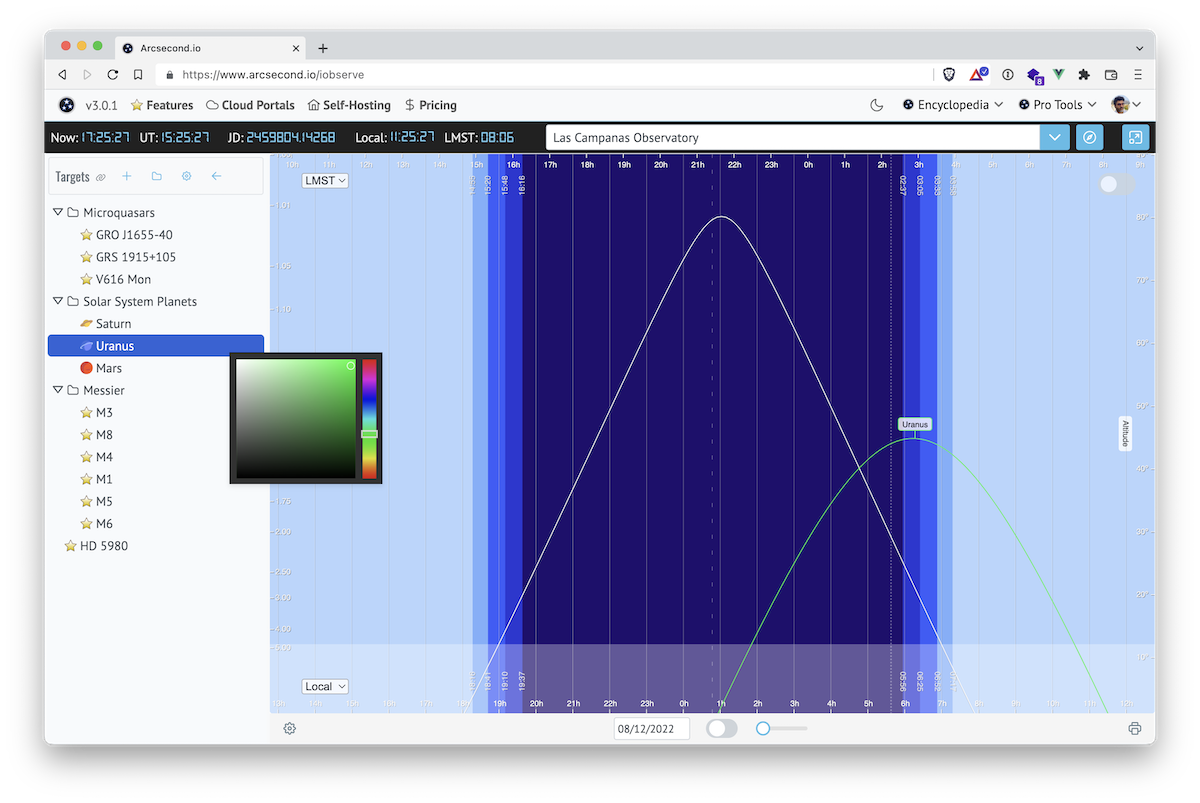This screenshot has width=1200, height=803.
Task: Click the expand view icon at top right
Action: [x=1134, y=137]
